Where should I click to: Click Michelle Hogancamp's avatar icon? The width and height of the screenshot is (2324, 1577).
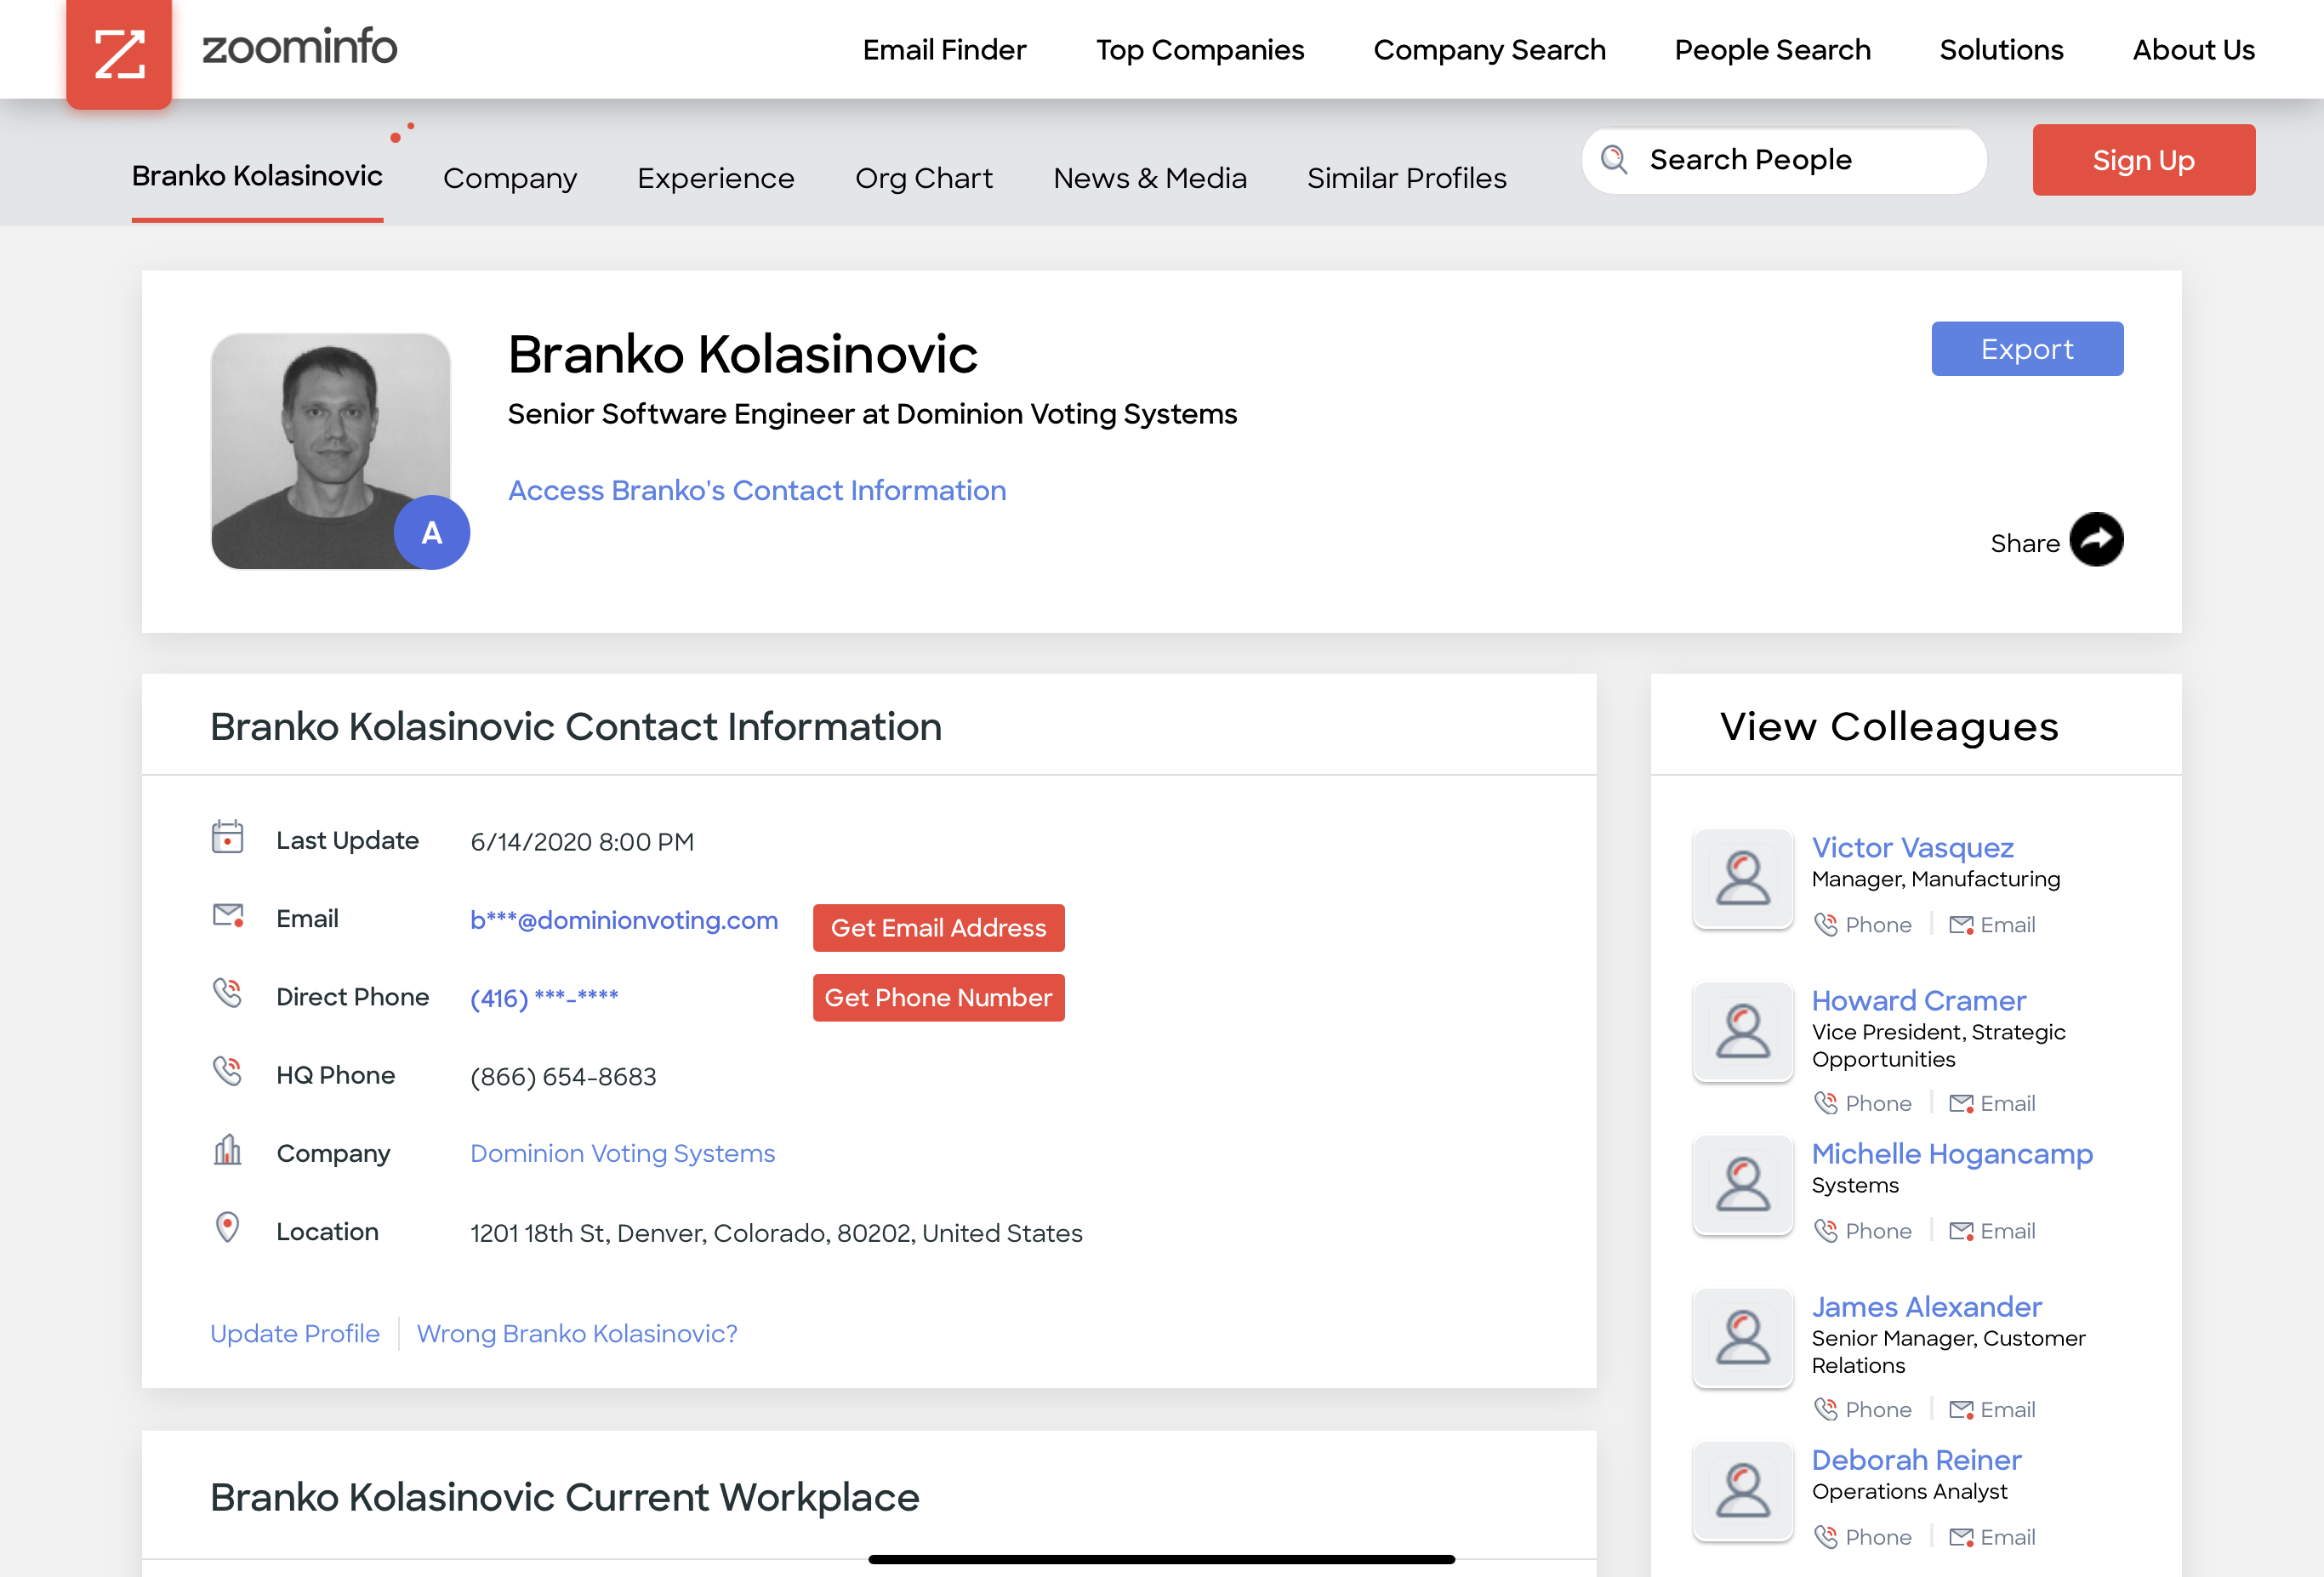tap(1743, 1185)
